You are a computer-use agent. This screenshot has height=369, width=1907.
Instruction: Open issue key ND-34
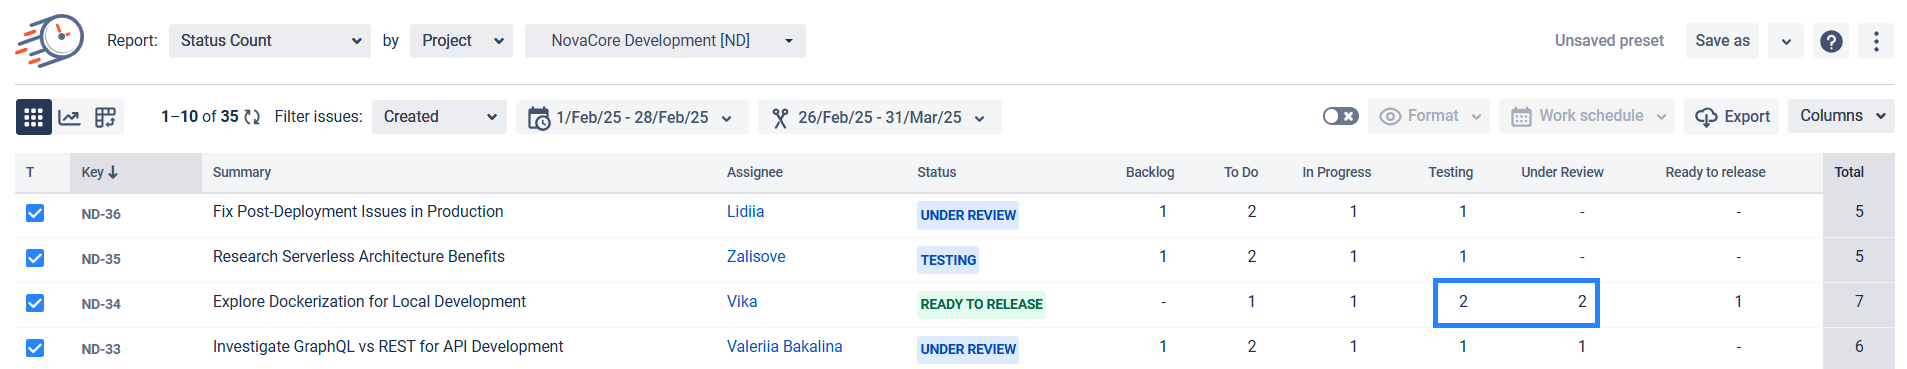(101, 304)
